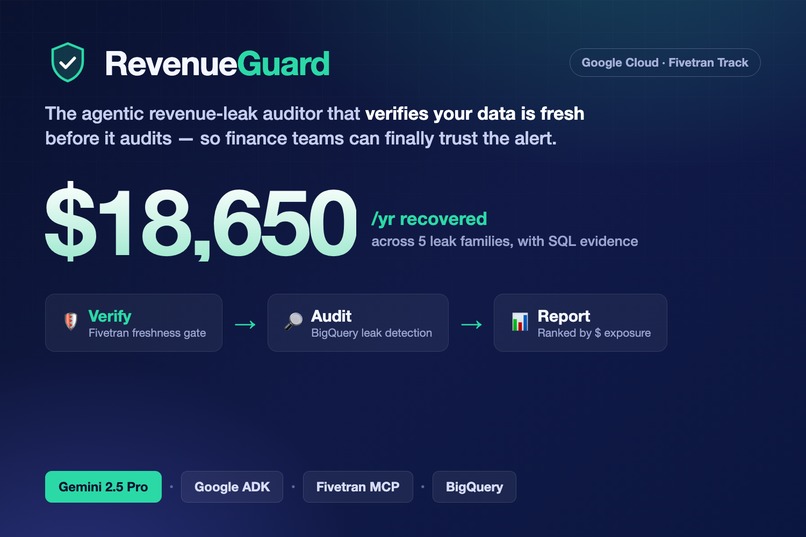The image size is (806, 537).
Task: Select the Google Cloud · Fivetran Track badge
Action: [665, 63]
